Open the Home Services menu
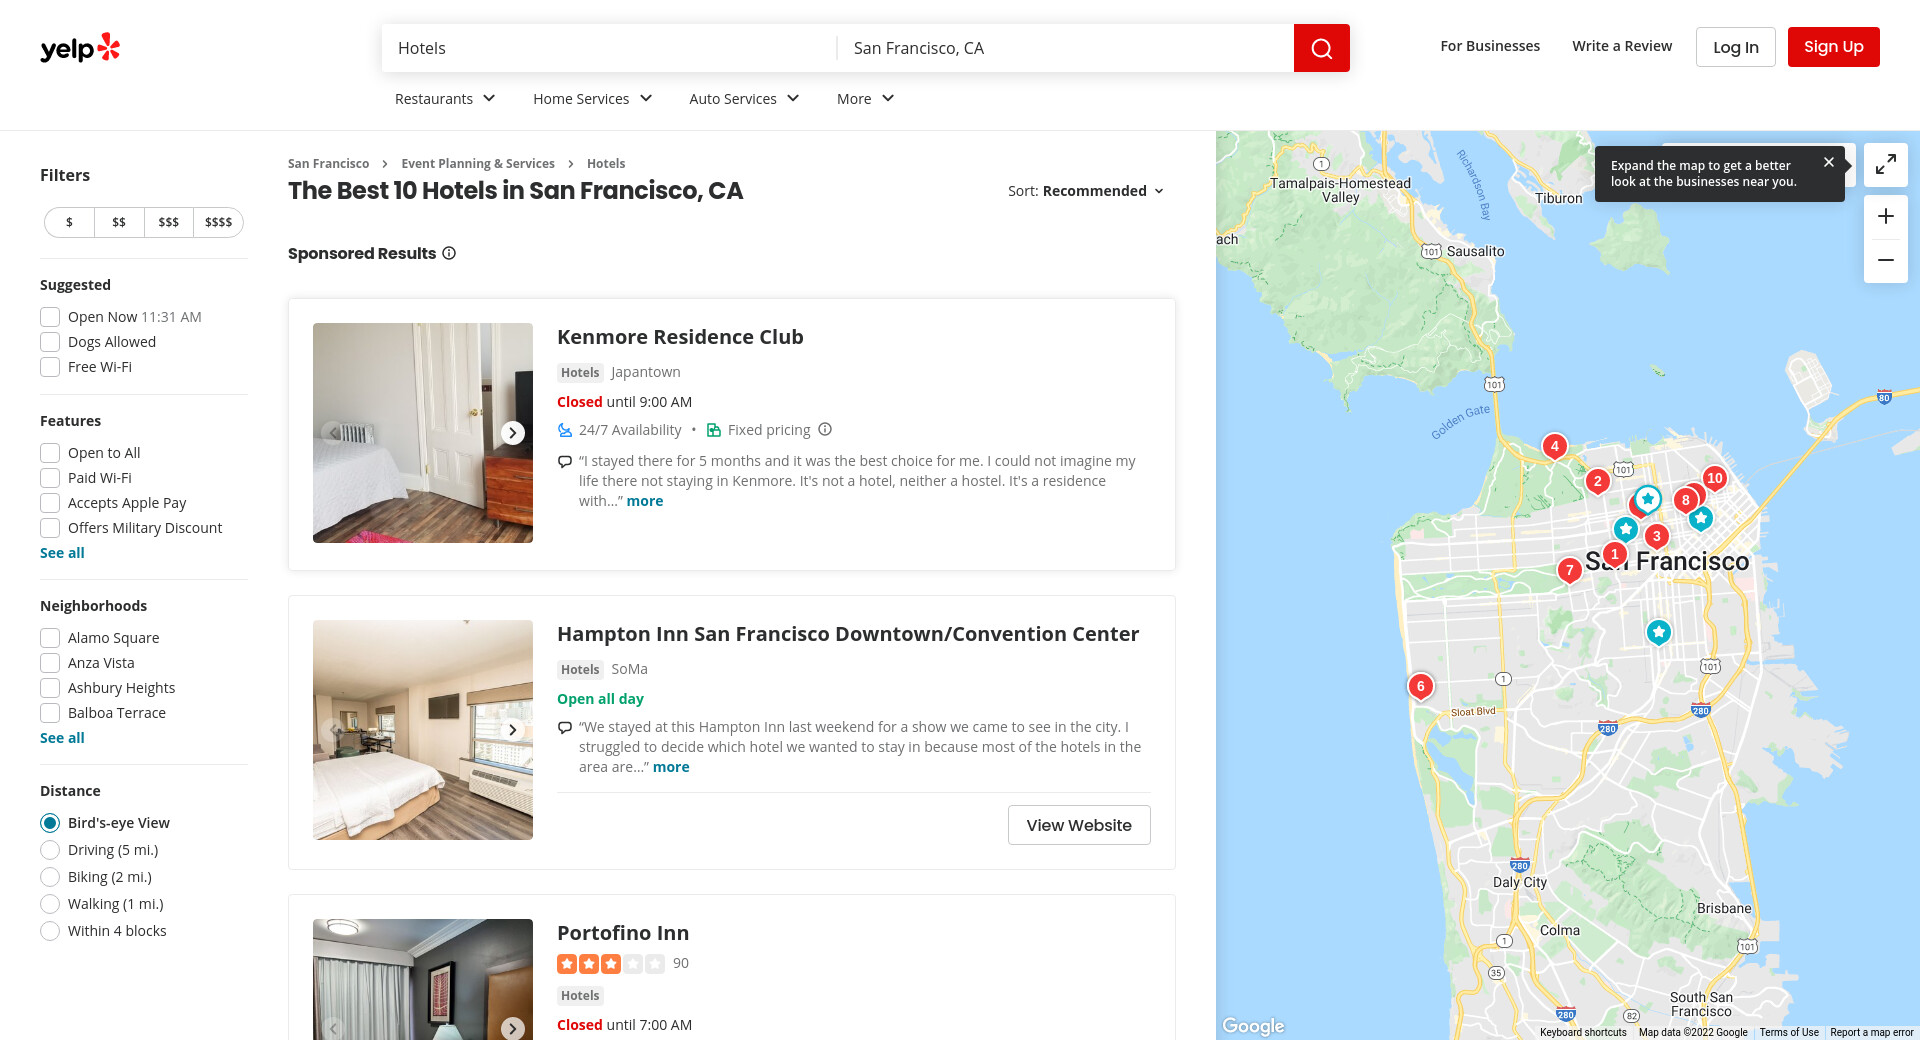 coord(592,99)
